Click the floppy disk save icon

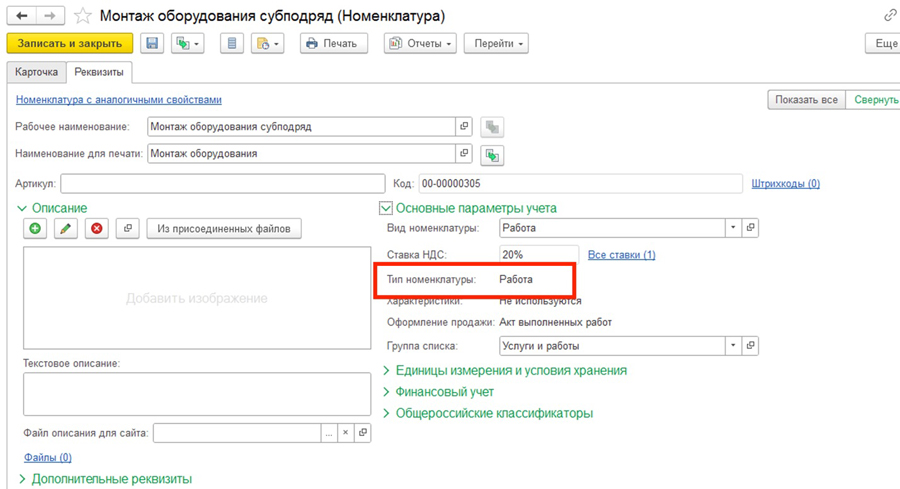152,44
